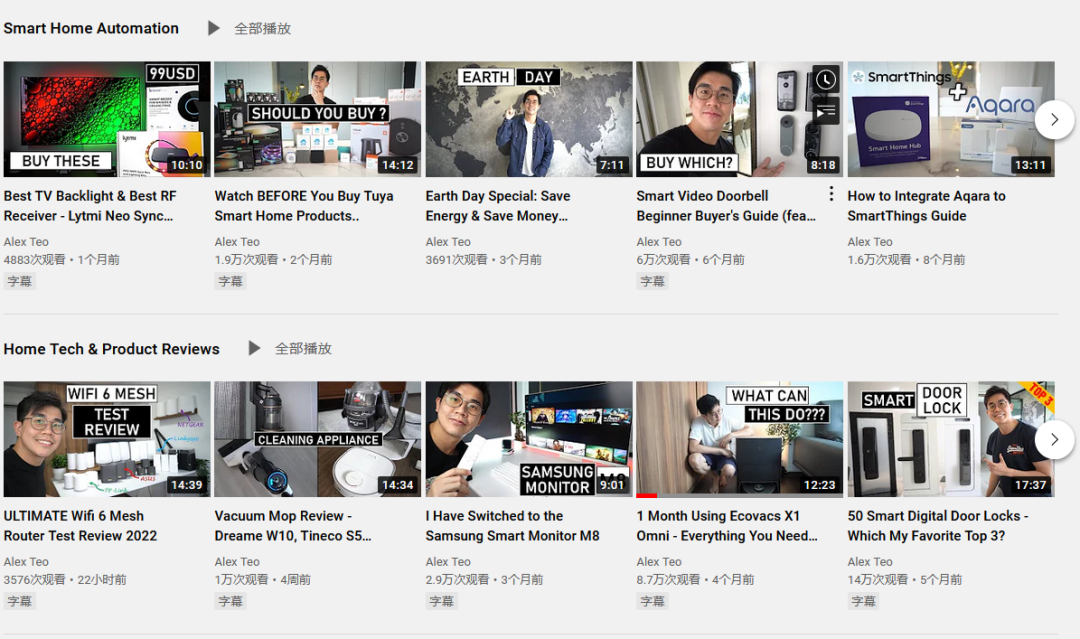
Task: Click 全部播放 text beside Home Tech reviews
Action: pyautogui.click(x=303, y=348)
